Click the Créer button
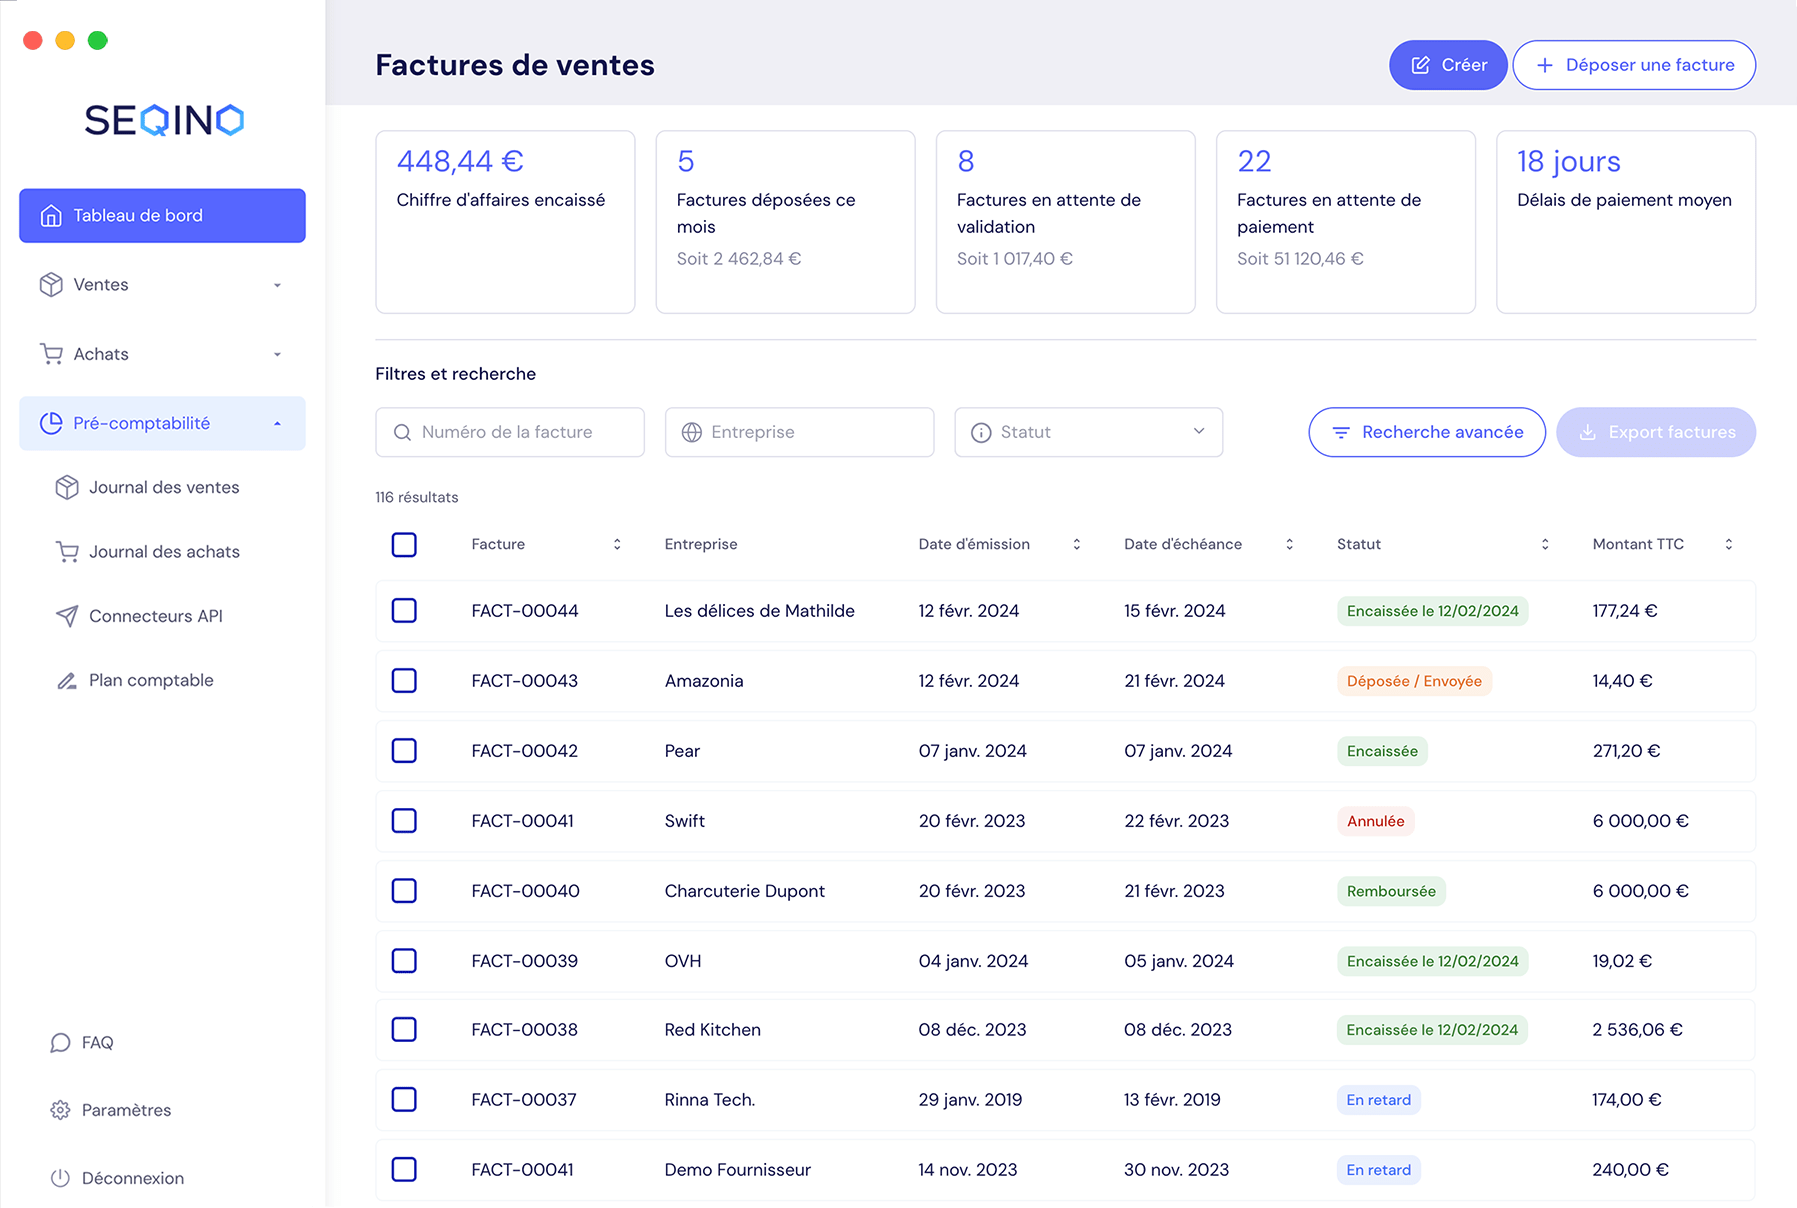The width and height of the screenshot is (1797, 1208). coord(1447,65)
